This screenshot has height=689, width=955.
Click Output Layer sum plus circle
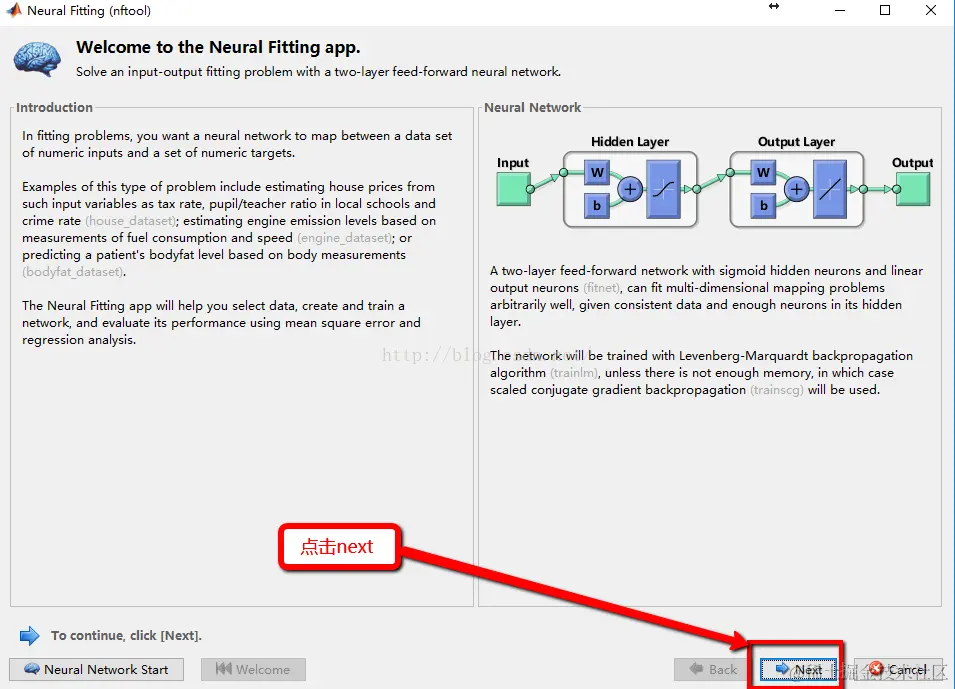click(796, 189)
